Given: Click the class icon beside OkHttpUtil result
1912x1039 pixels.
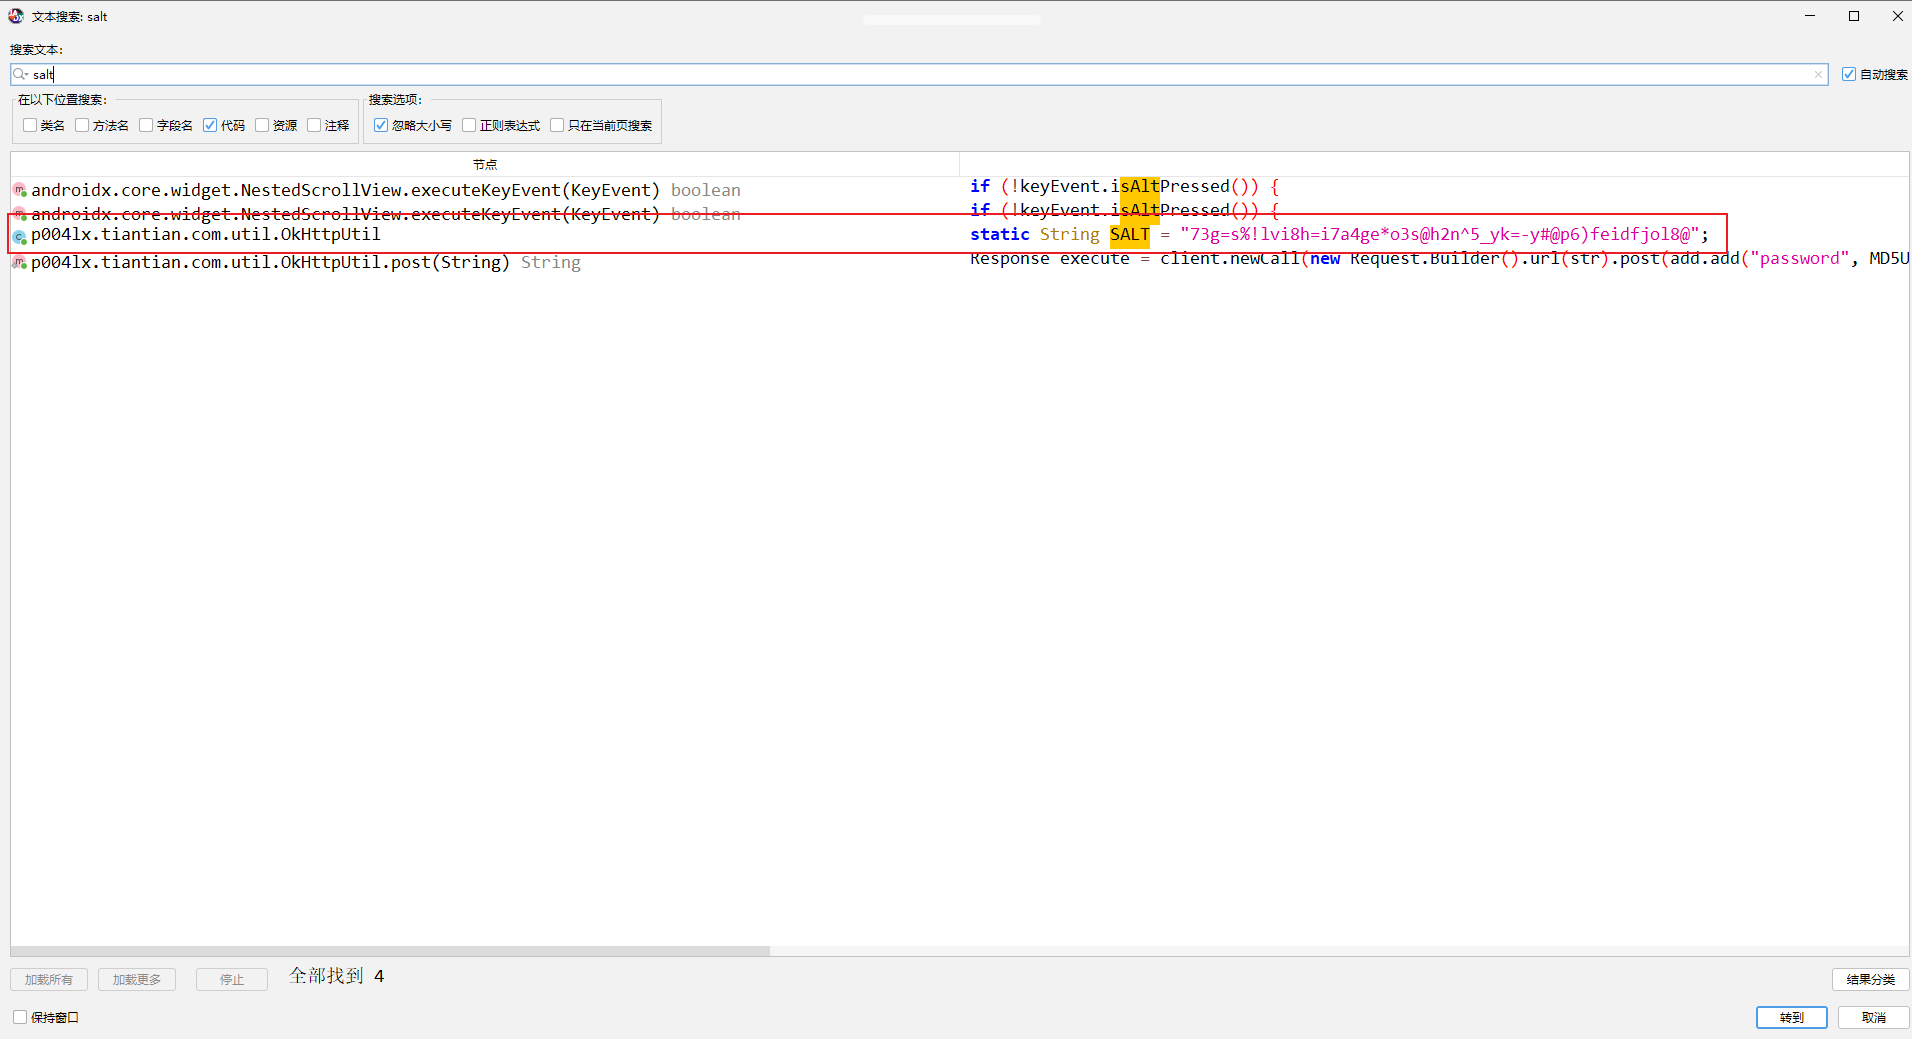Looking at the screenshot, I should [x=19, y=237].
